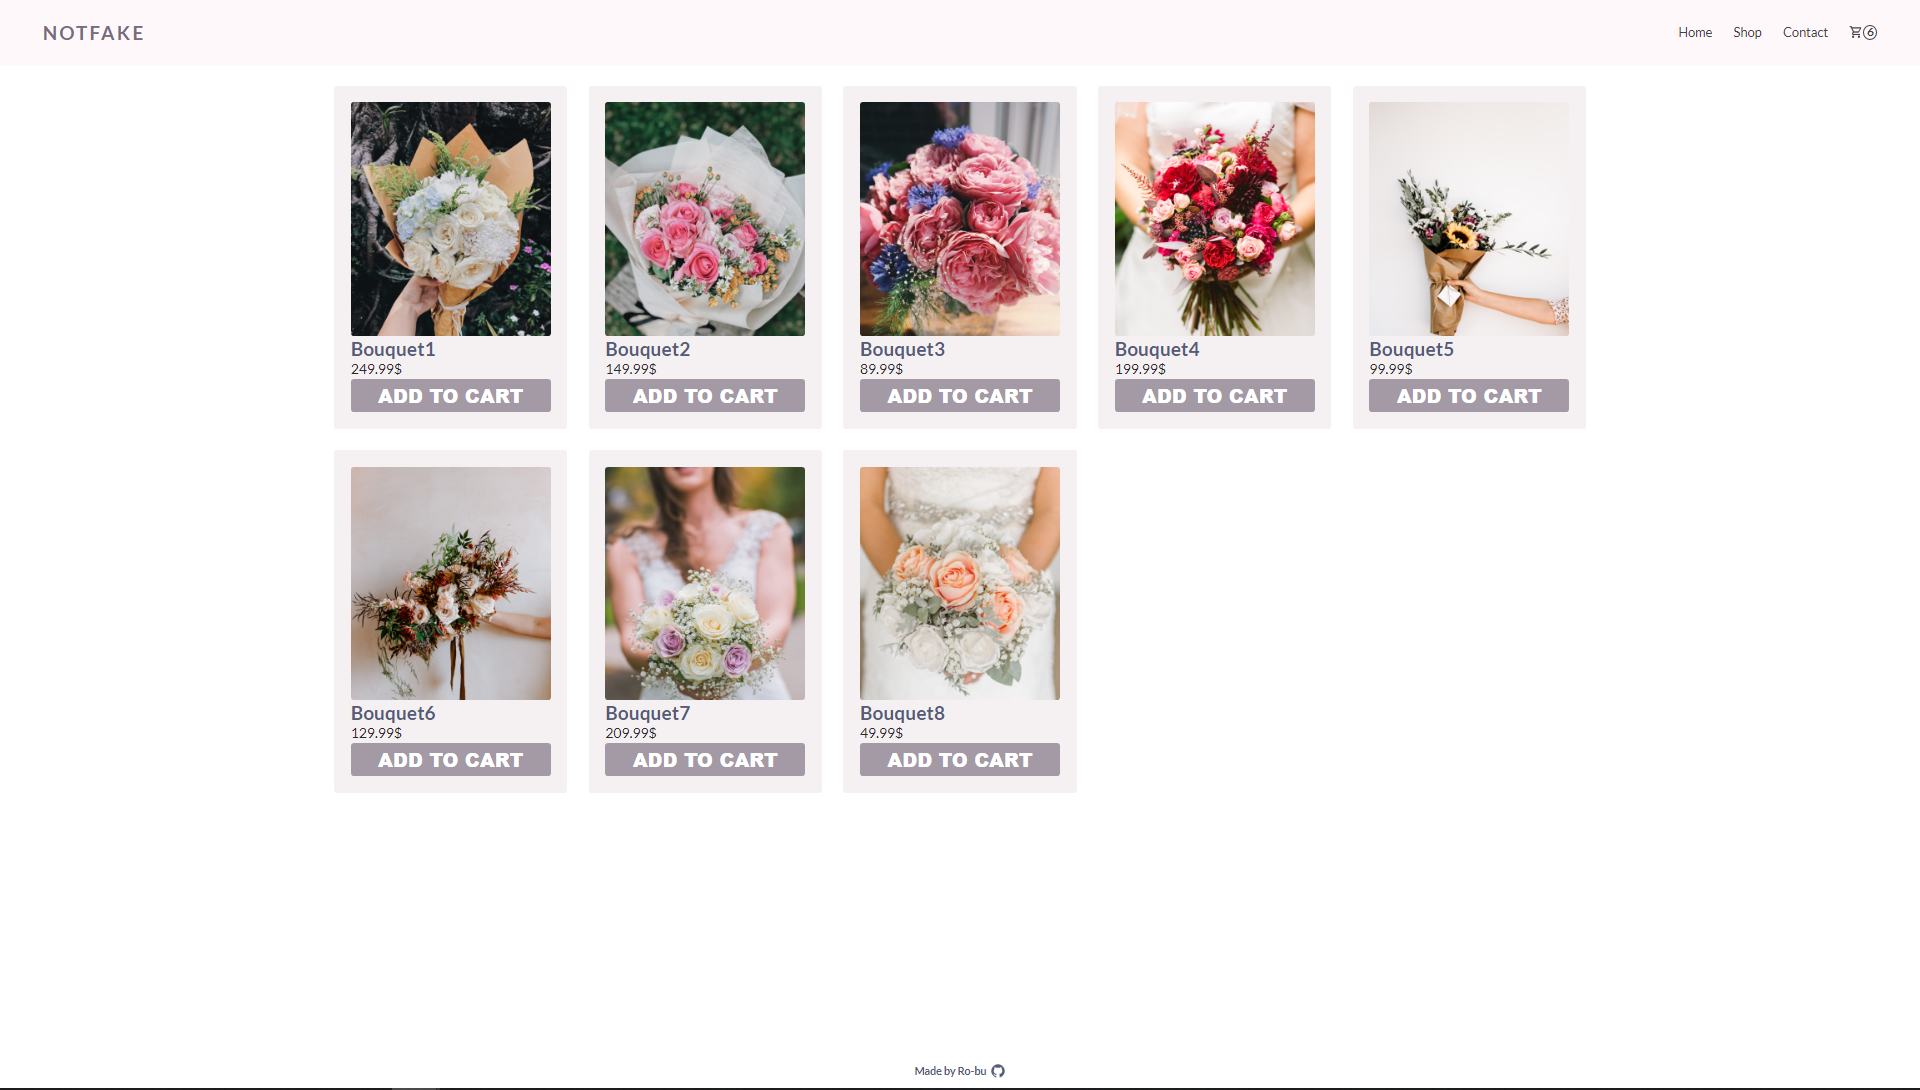Add Bouquet6 to cart

click(x=450, y=760)
